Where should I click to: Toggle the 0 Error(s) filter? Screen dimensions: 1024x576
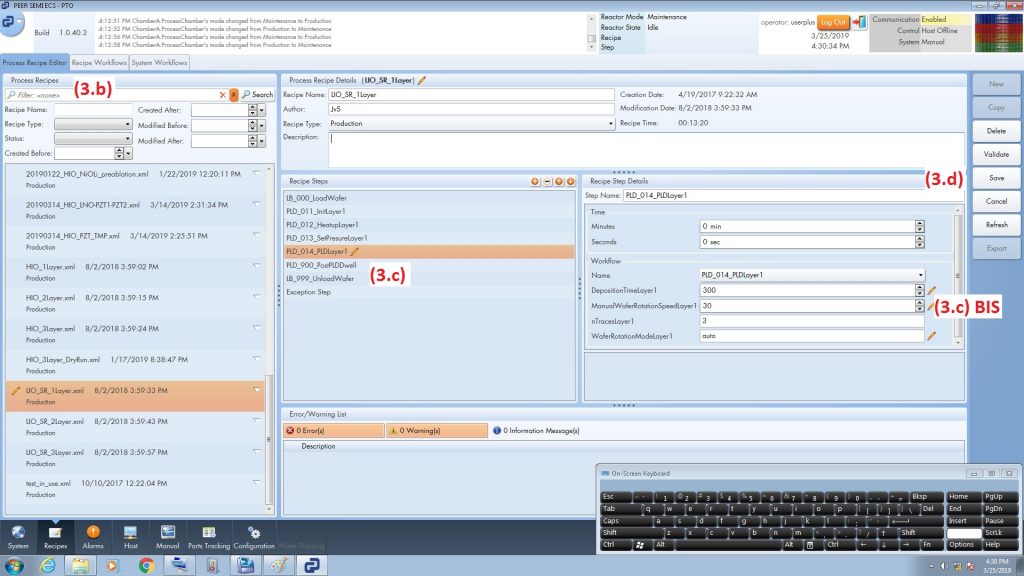tap(333, 430)
